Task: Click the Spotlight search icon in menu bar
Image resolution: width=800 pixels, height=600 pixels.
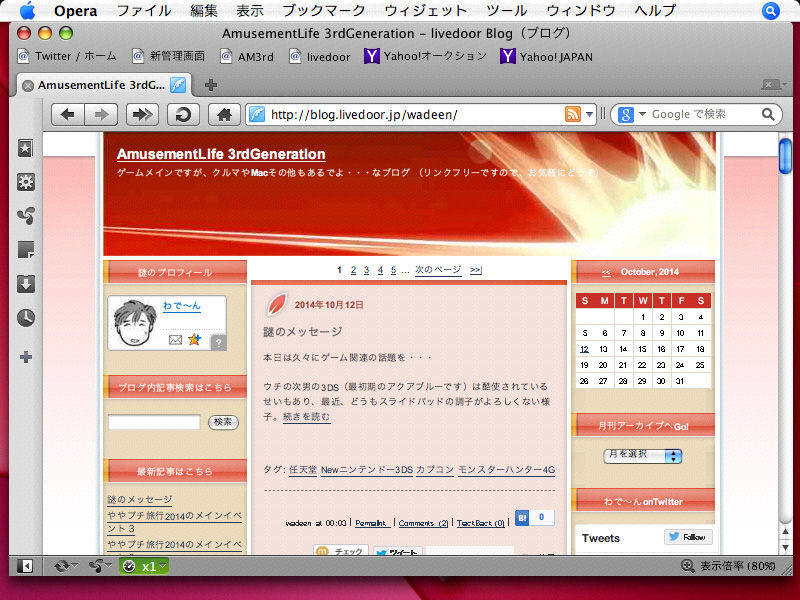Action: coord(771,10)
